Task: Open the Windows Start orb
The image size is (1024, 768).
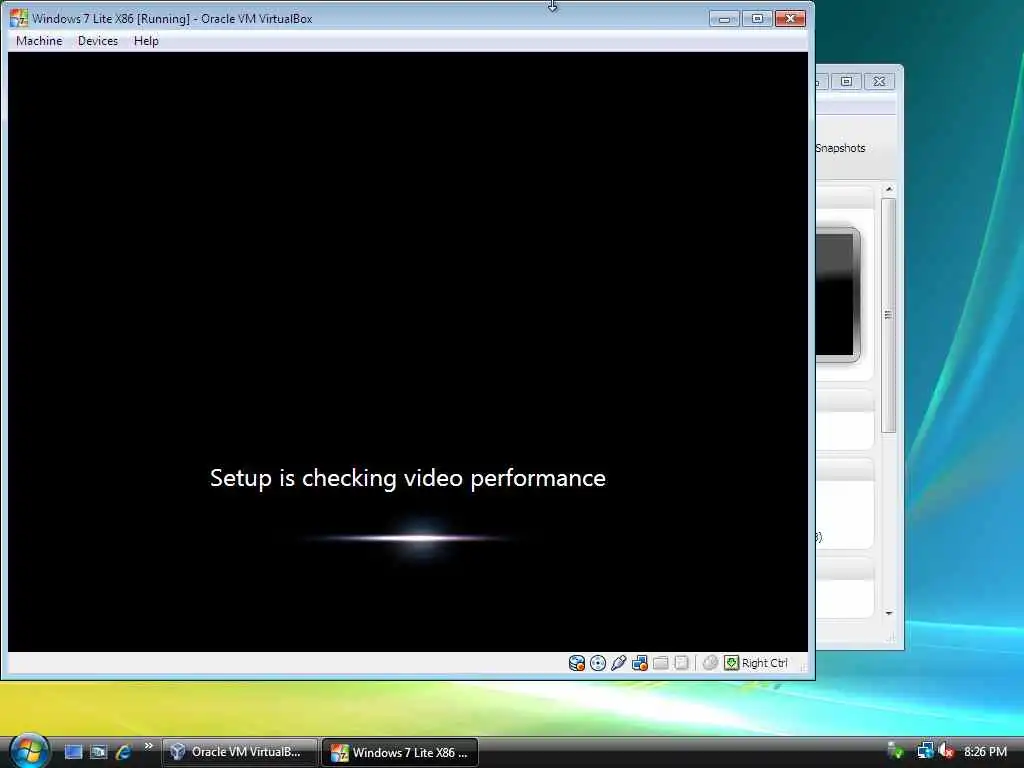Action: coord(29,750)
